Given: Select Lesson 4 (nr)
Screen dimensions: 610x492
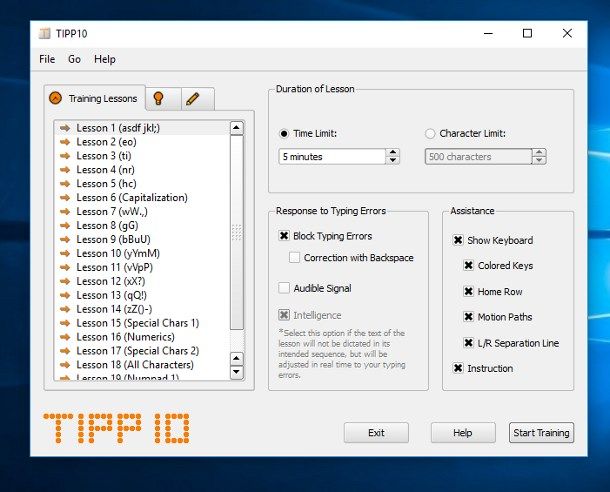Looking at the screenshot, I should [x=142, y=170].
